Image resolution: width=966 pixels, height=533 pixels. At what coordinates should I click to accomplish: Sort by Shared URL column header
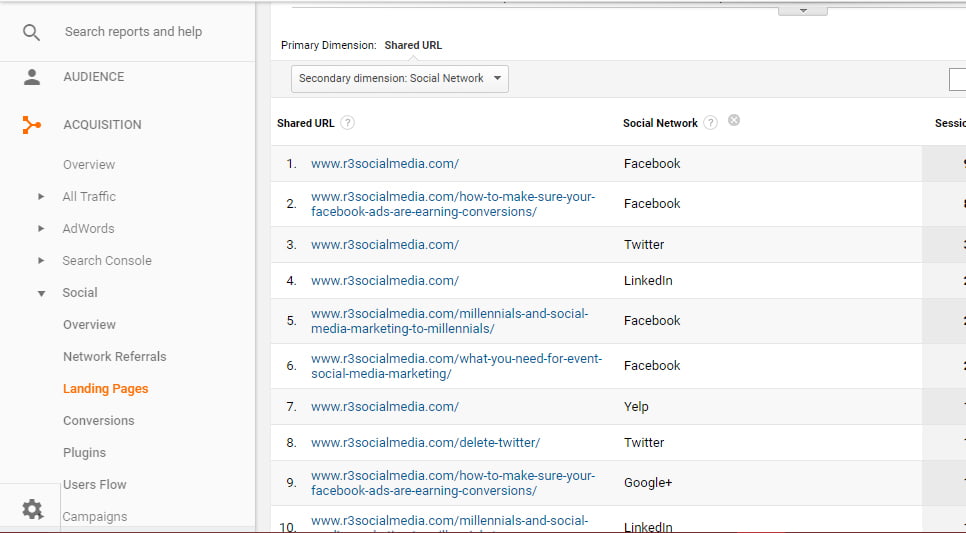click(x=306, y=123)
